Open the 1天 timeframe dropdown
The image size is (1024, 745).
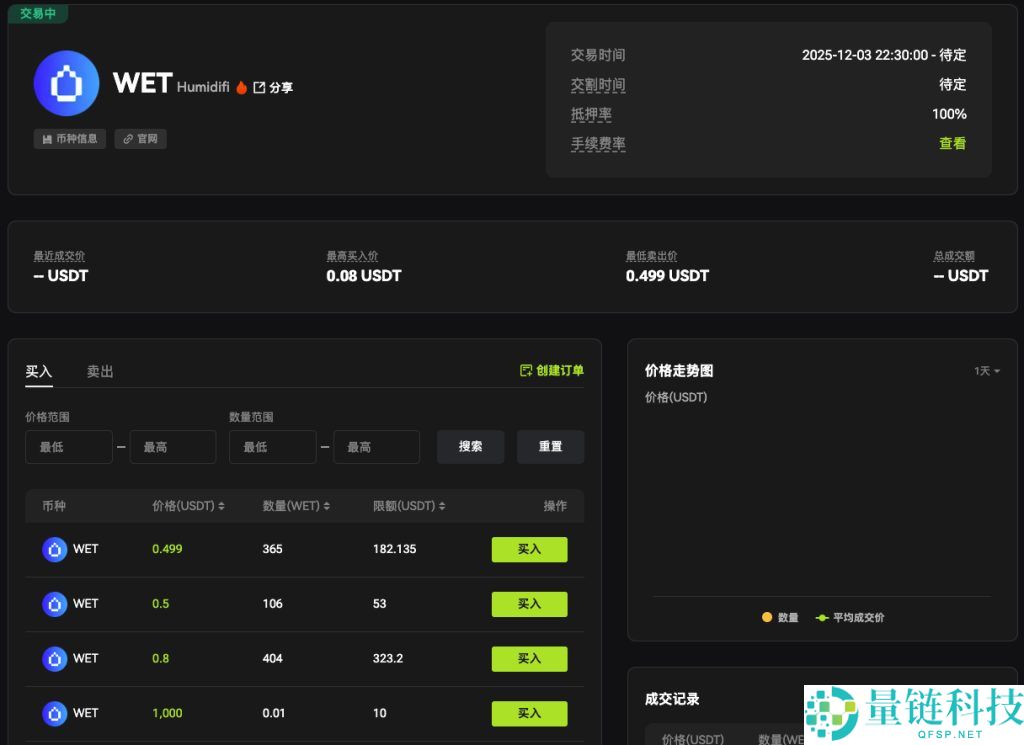coord(985,370)
